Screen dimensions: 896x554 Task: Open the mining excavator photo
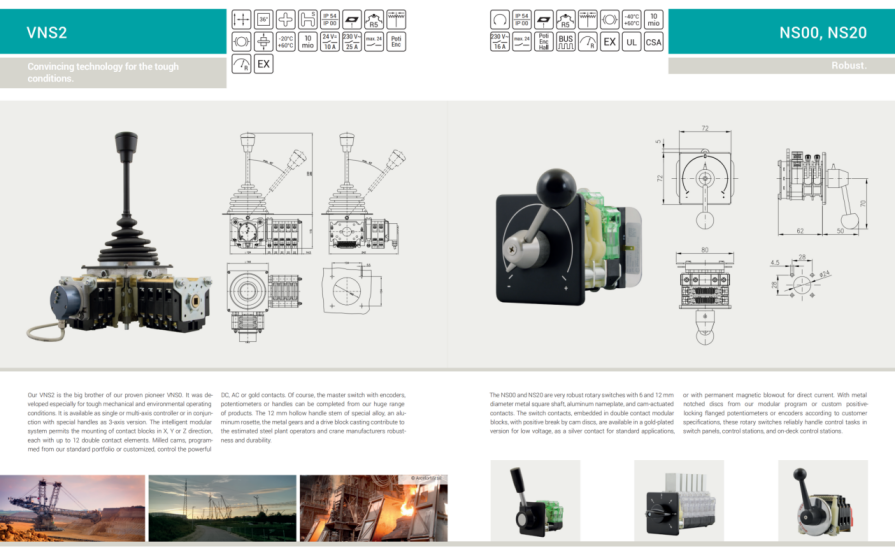point(73,508)
